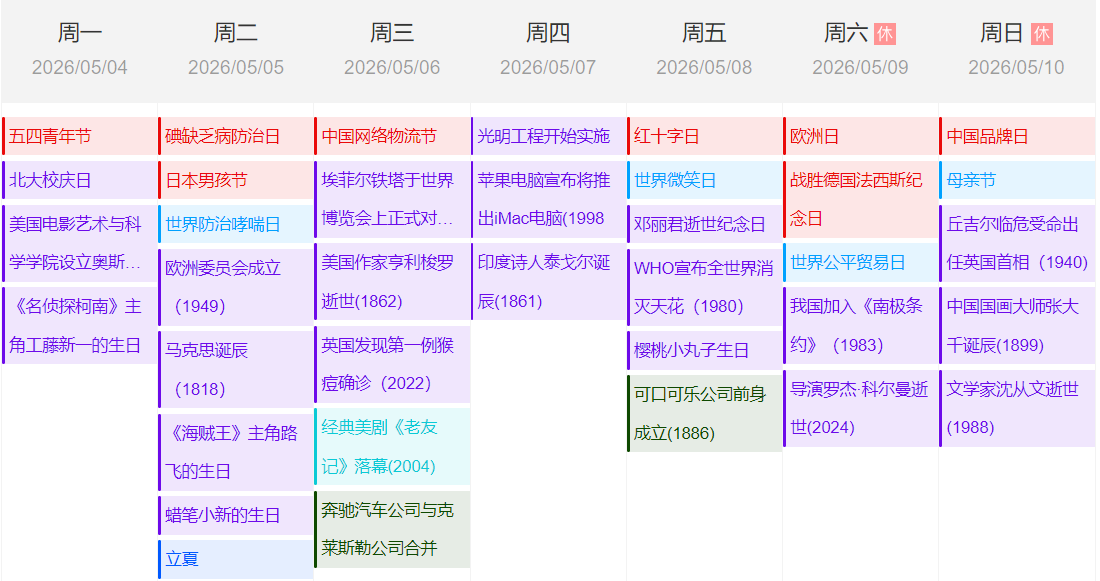The image size is (1100, 581).
Task: Select the 立夏 solar term entry
Action: tap(236, 559)
